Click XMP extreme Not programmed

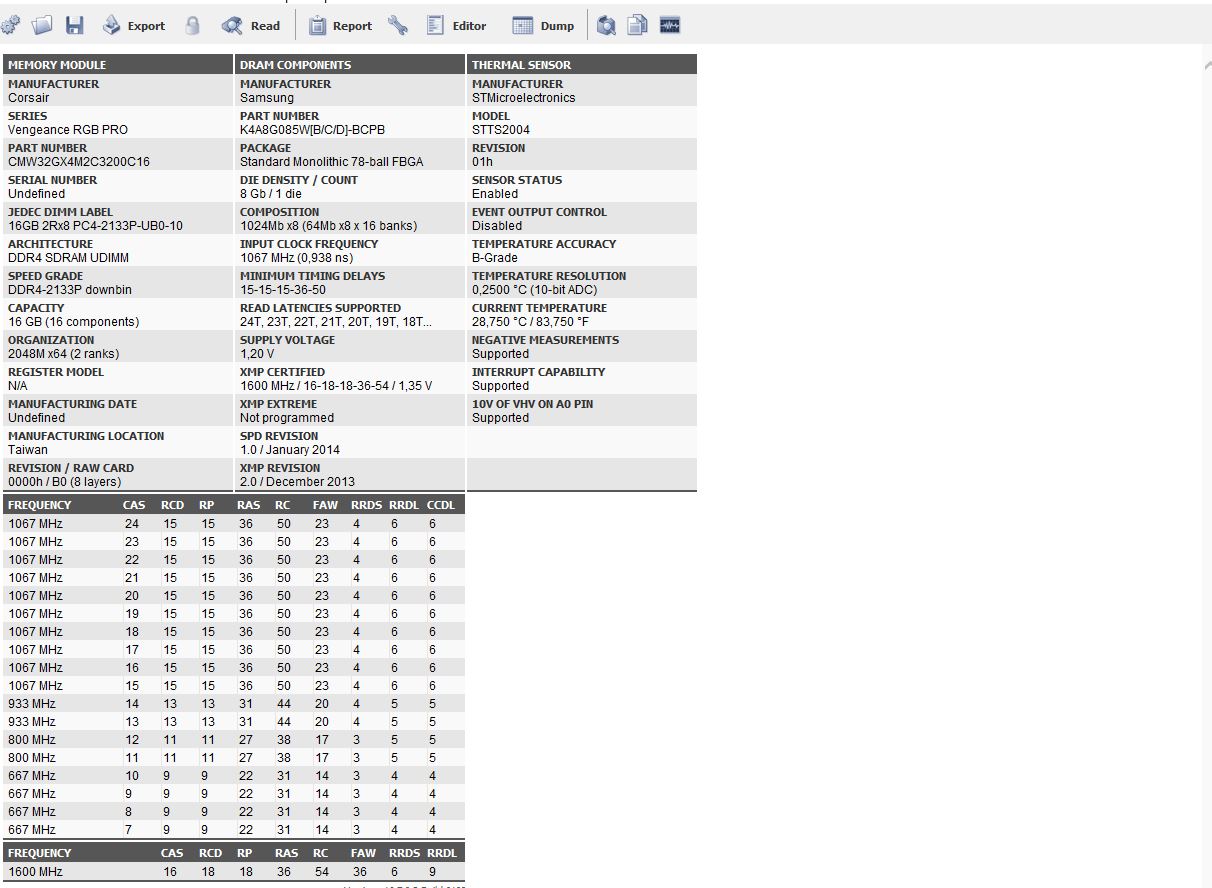(287, 418)
